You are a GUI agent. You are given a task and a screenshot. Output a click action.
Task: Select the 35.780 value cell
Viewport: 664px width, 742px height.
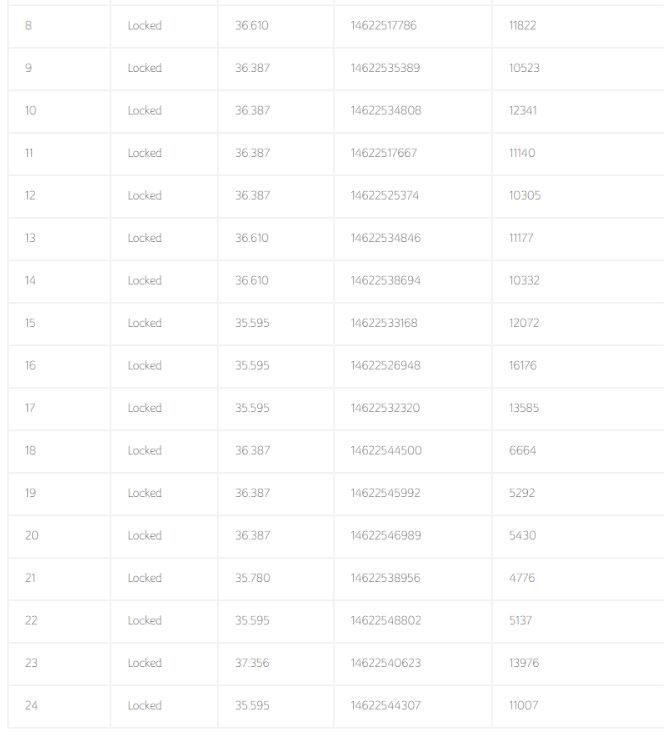tap(252, 578)
